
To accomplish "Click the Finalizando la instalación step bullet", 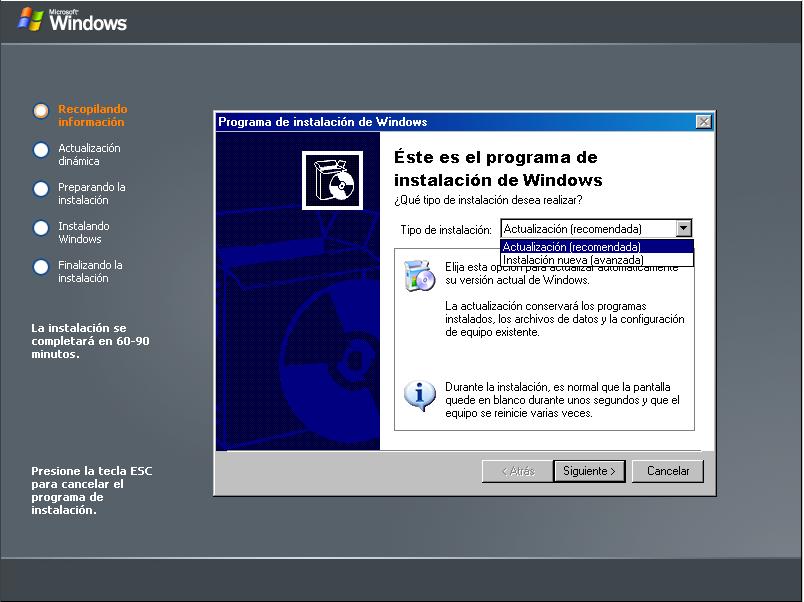I will (41, 267).
